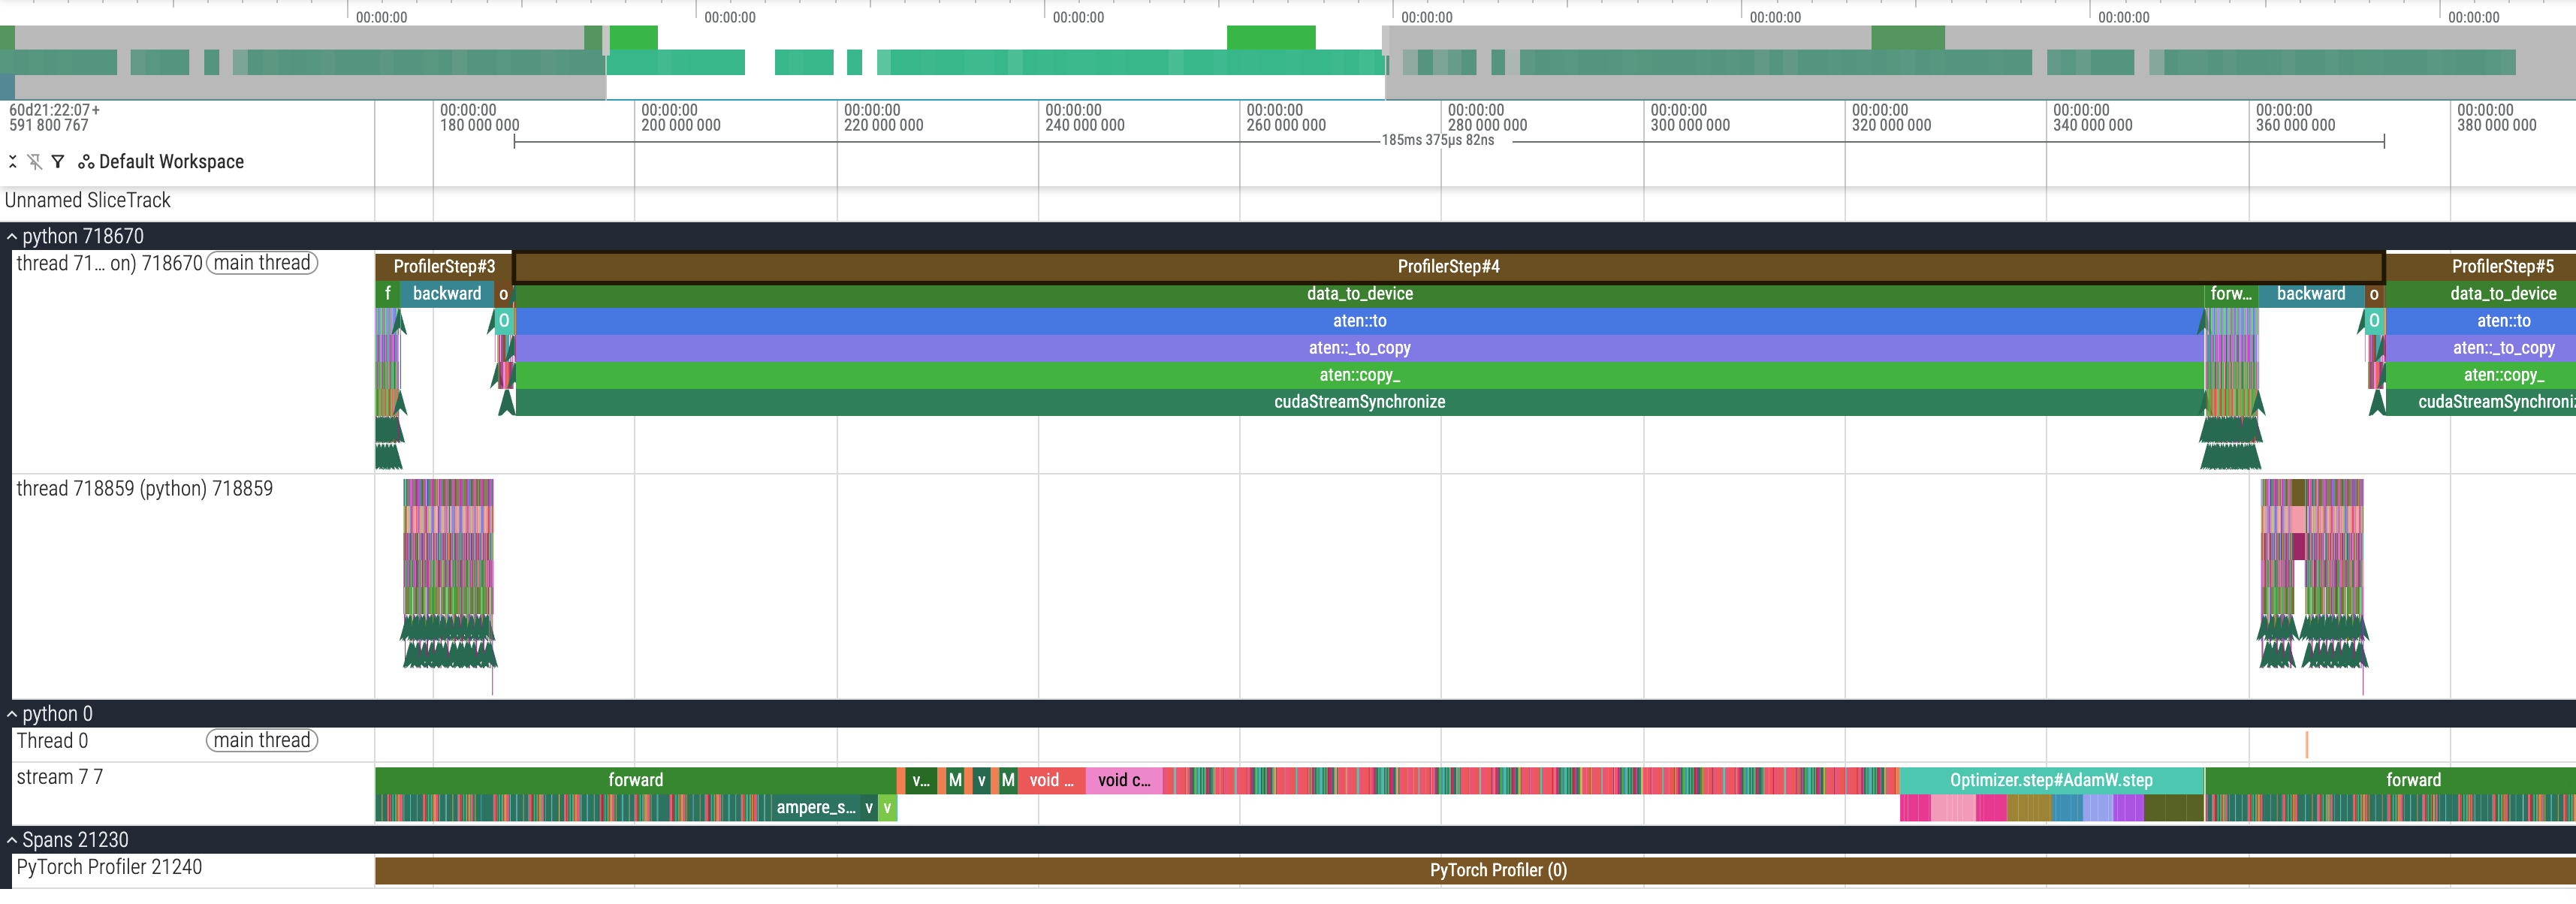2576x904 pixels.
Task: Click thread 718859 (python) track label
Action: (x=145, y=489)
